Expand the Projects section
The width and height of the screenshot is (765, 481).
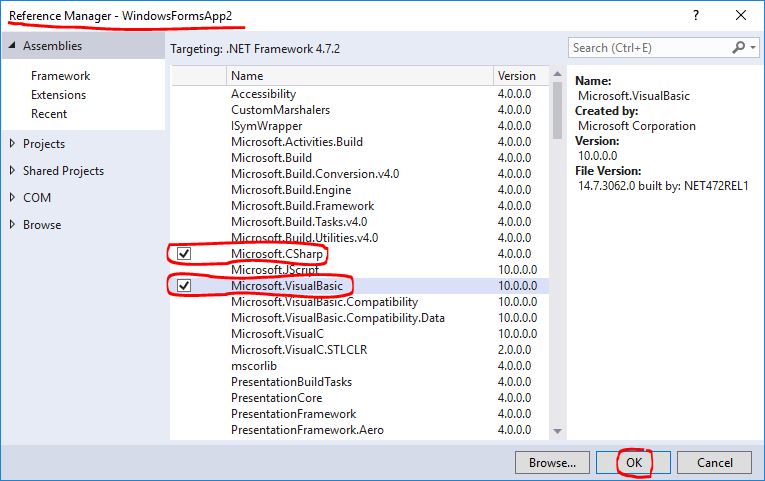[12, 144]
